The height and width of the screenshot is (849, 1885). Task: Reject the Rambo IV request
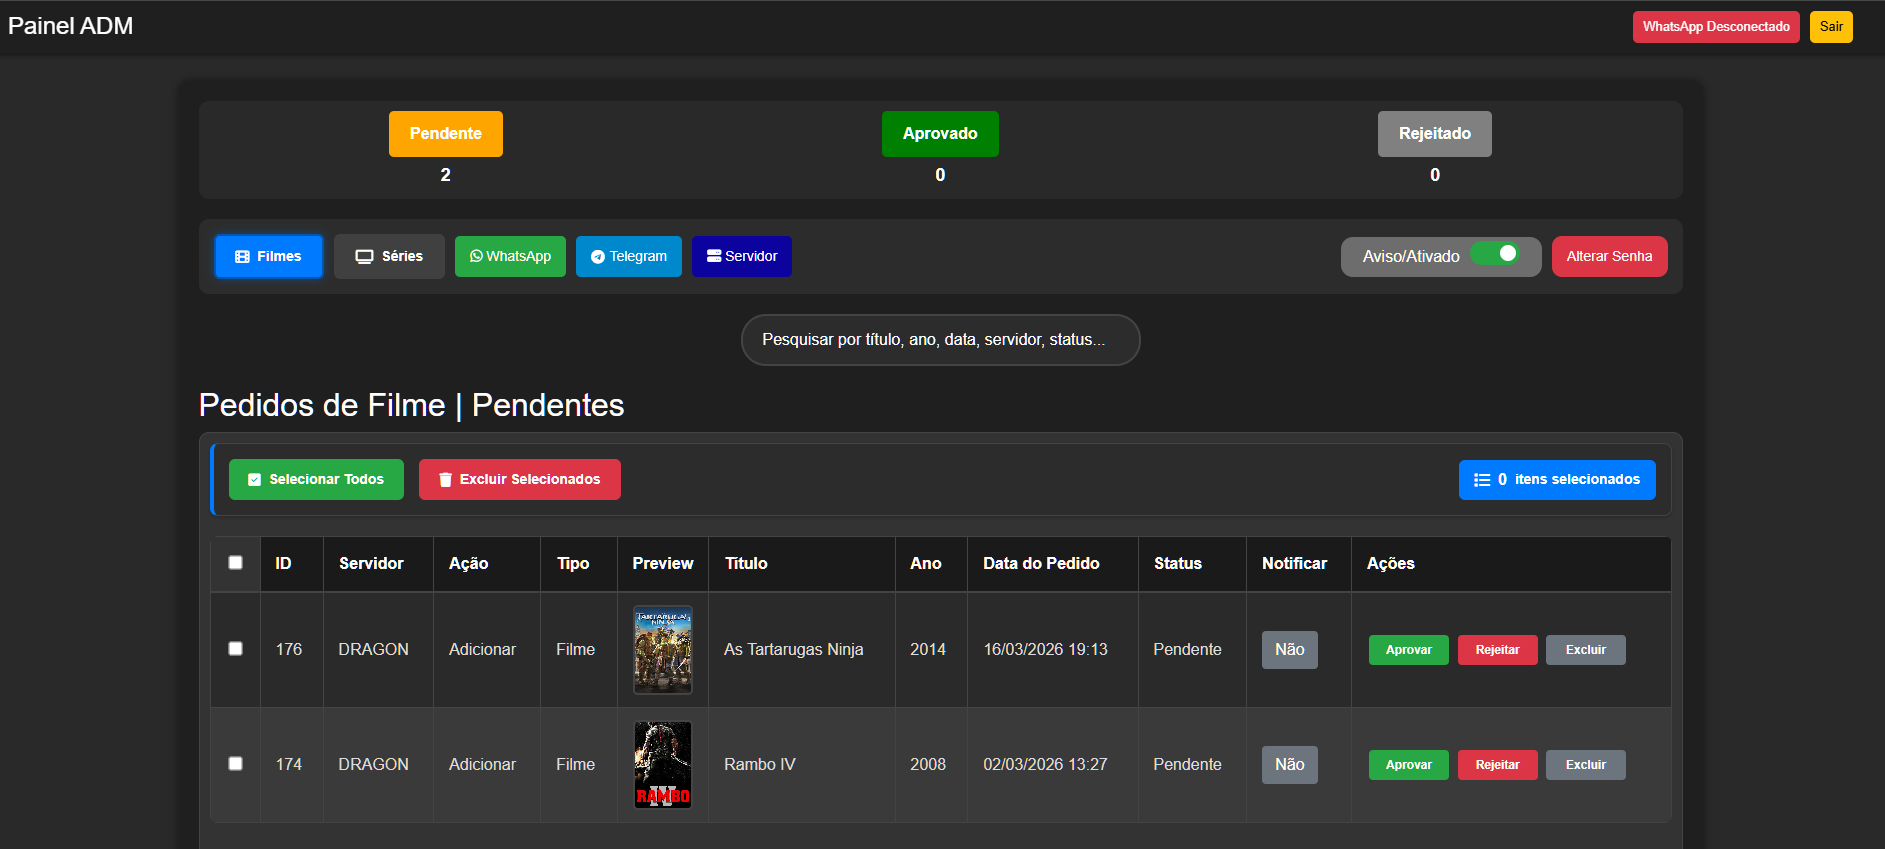click(1497, 765)
